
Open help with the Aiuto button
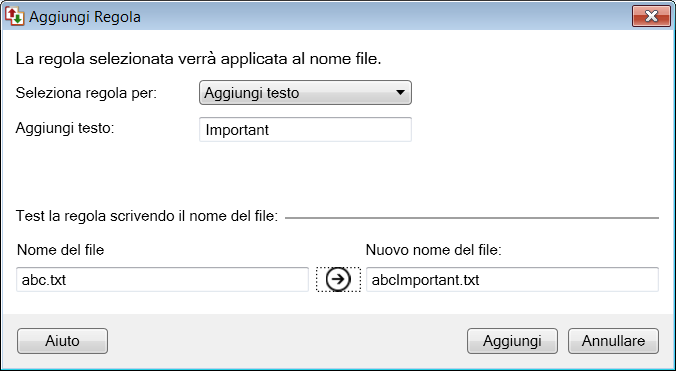(63, 341)
